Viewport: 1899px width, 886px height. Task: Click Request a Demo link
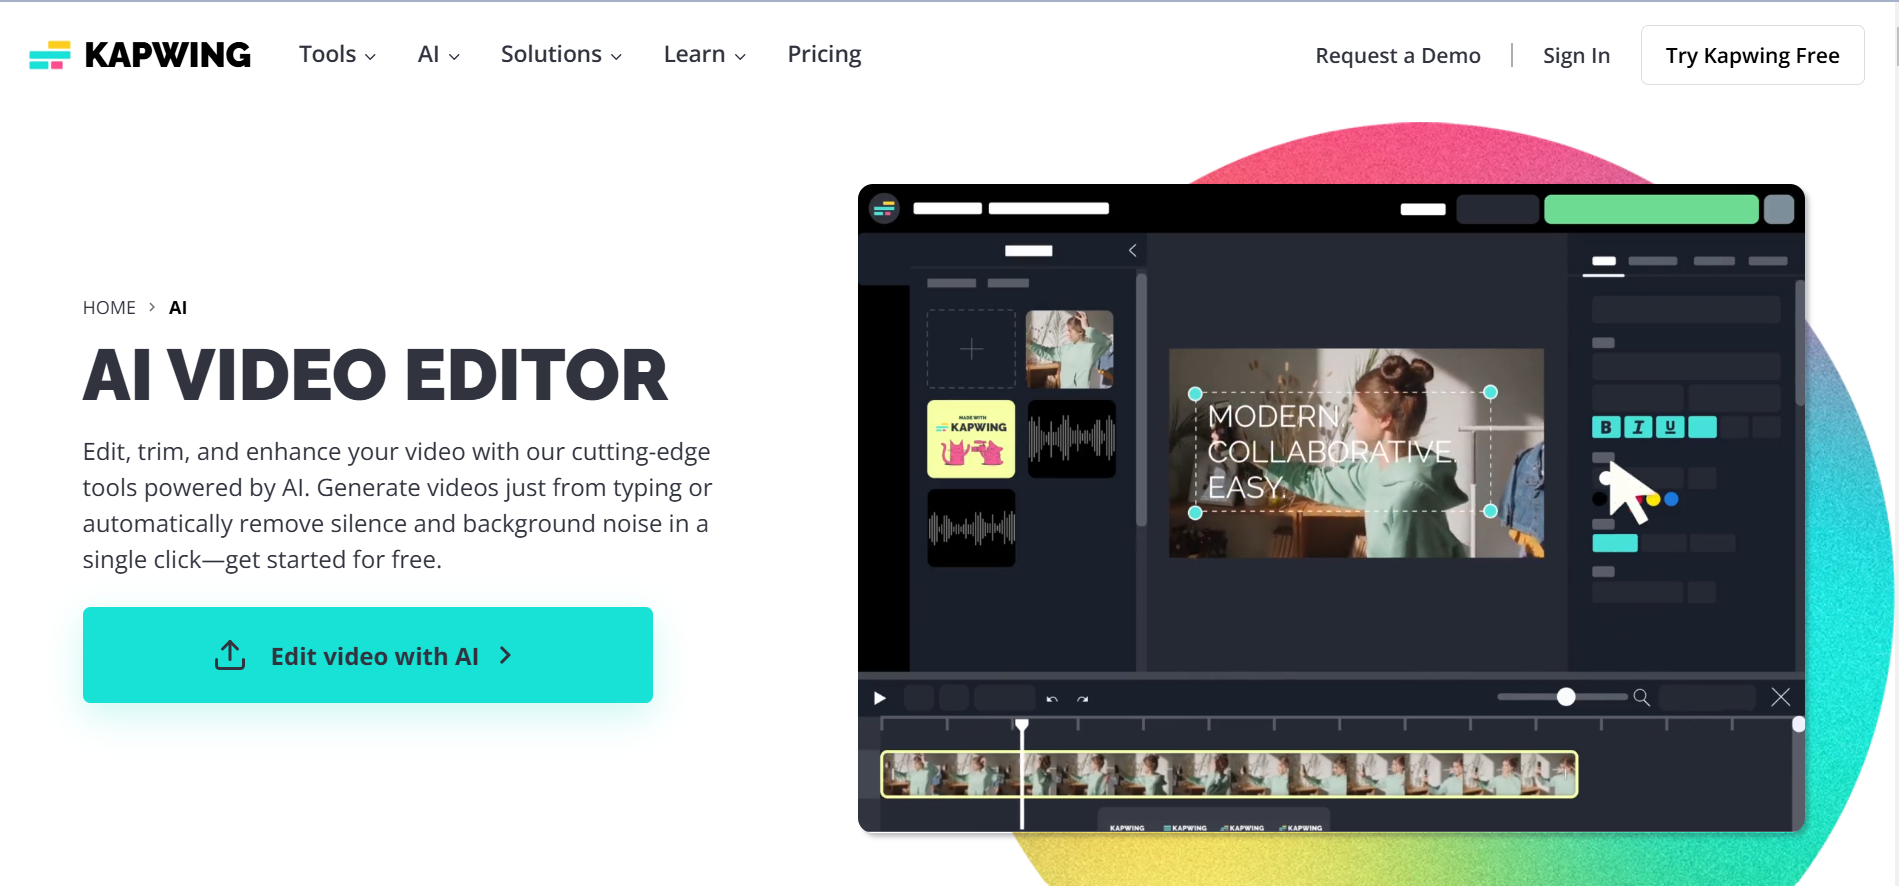tap(1397, 56)
